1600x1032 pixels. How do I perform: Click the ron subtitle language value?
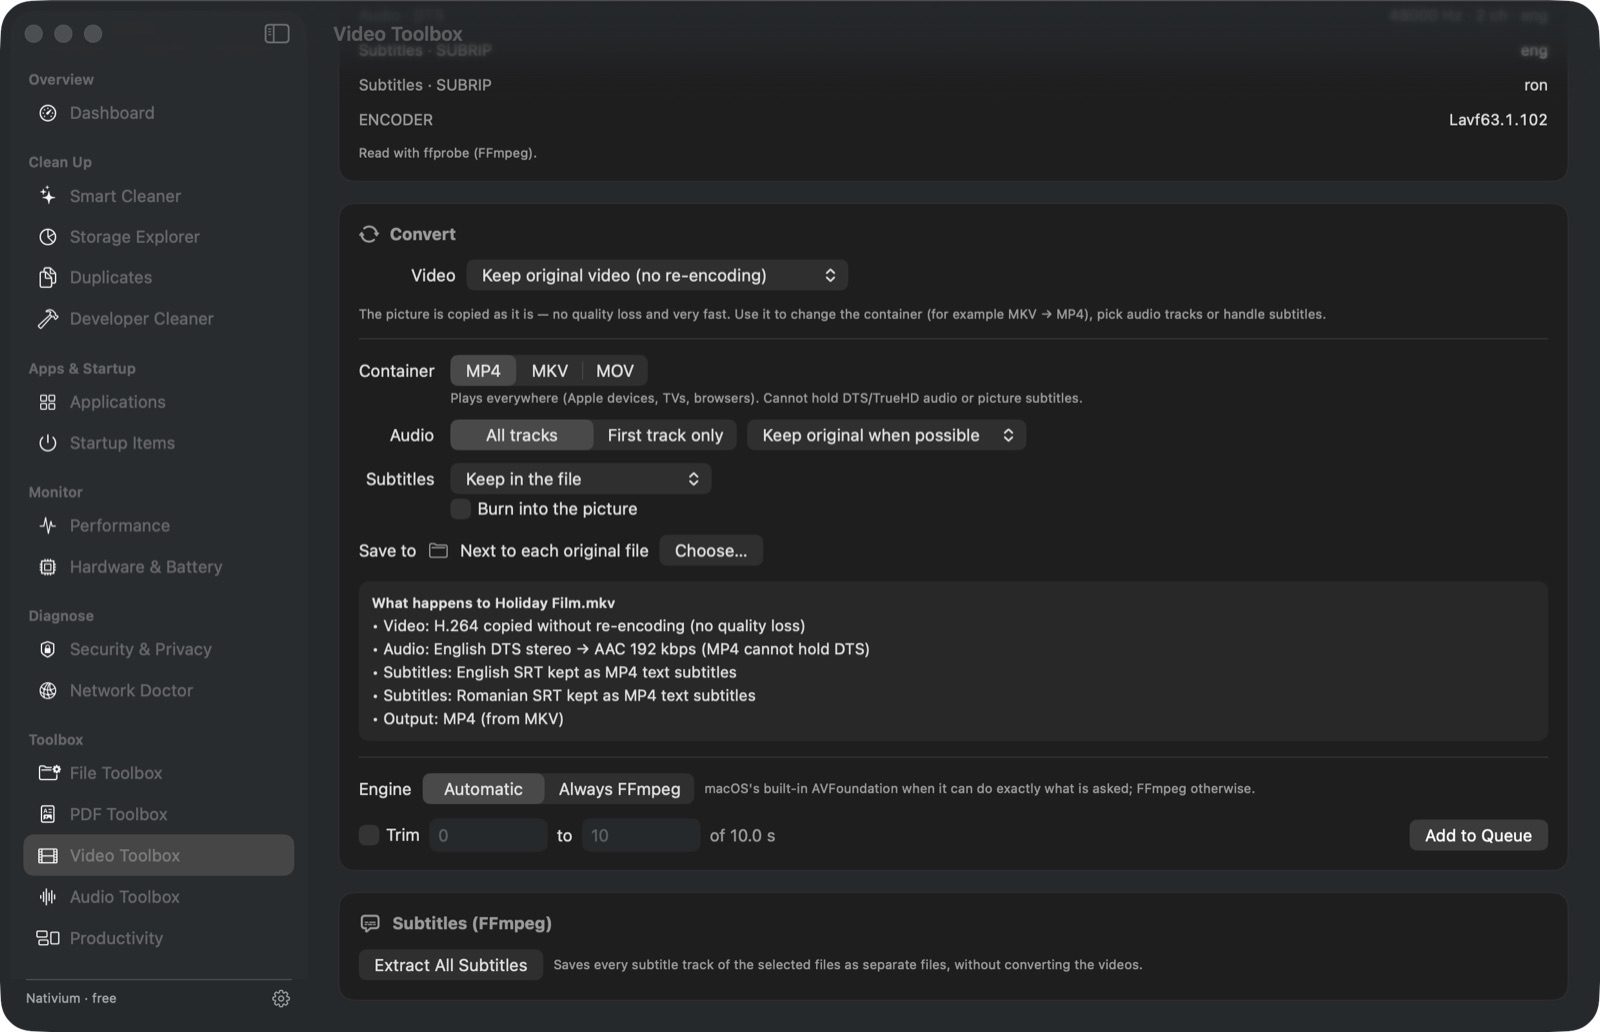1536,85
